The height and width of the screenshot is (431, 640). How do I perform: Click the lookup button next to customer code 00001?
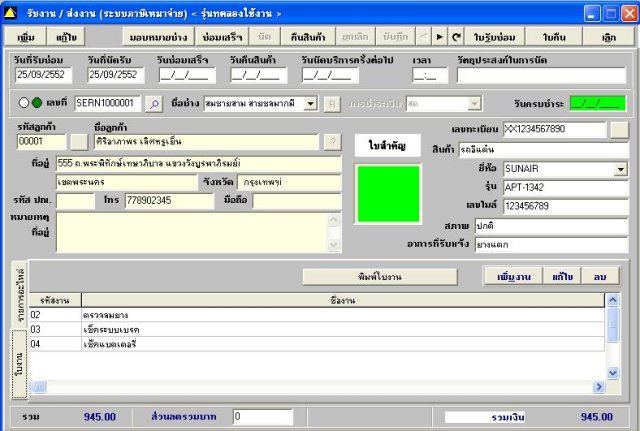(x=79, y=142)
